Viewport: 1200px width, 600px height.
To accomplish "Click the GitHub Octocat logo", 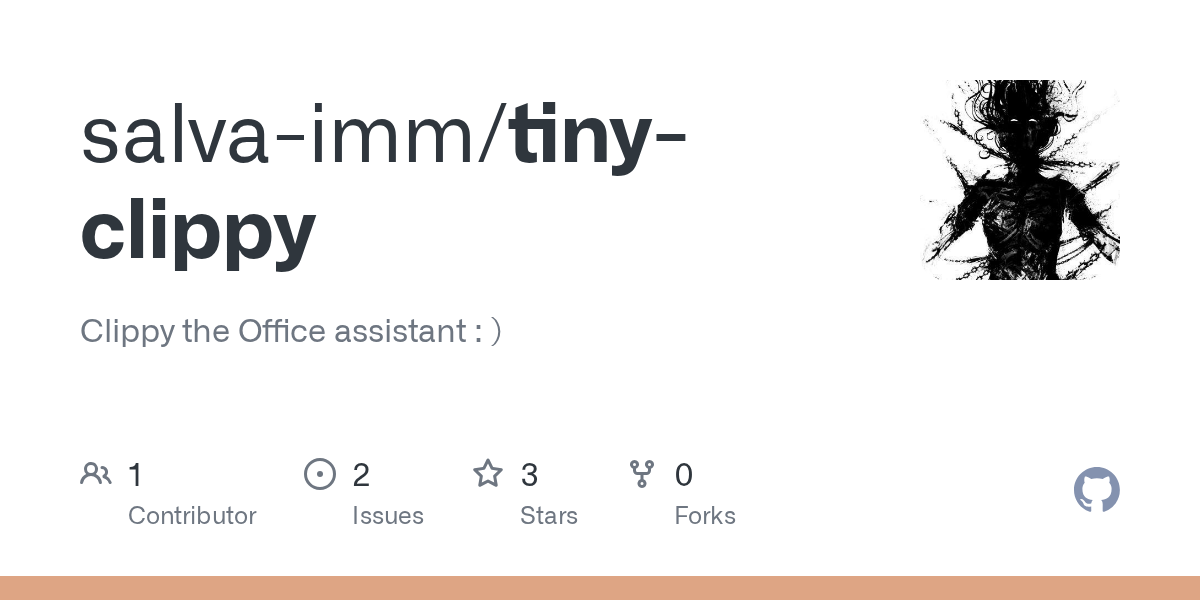I will tap(1096, 490).
